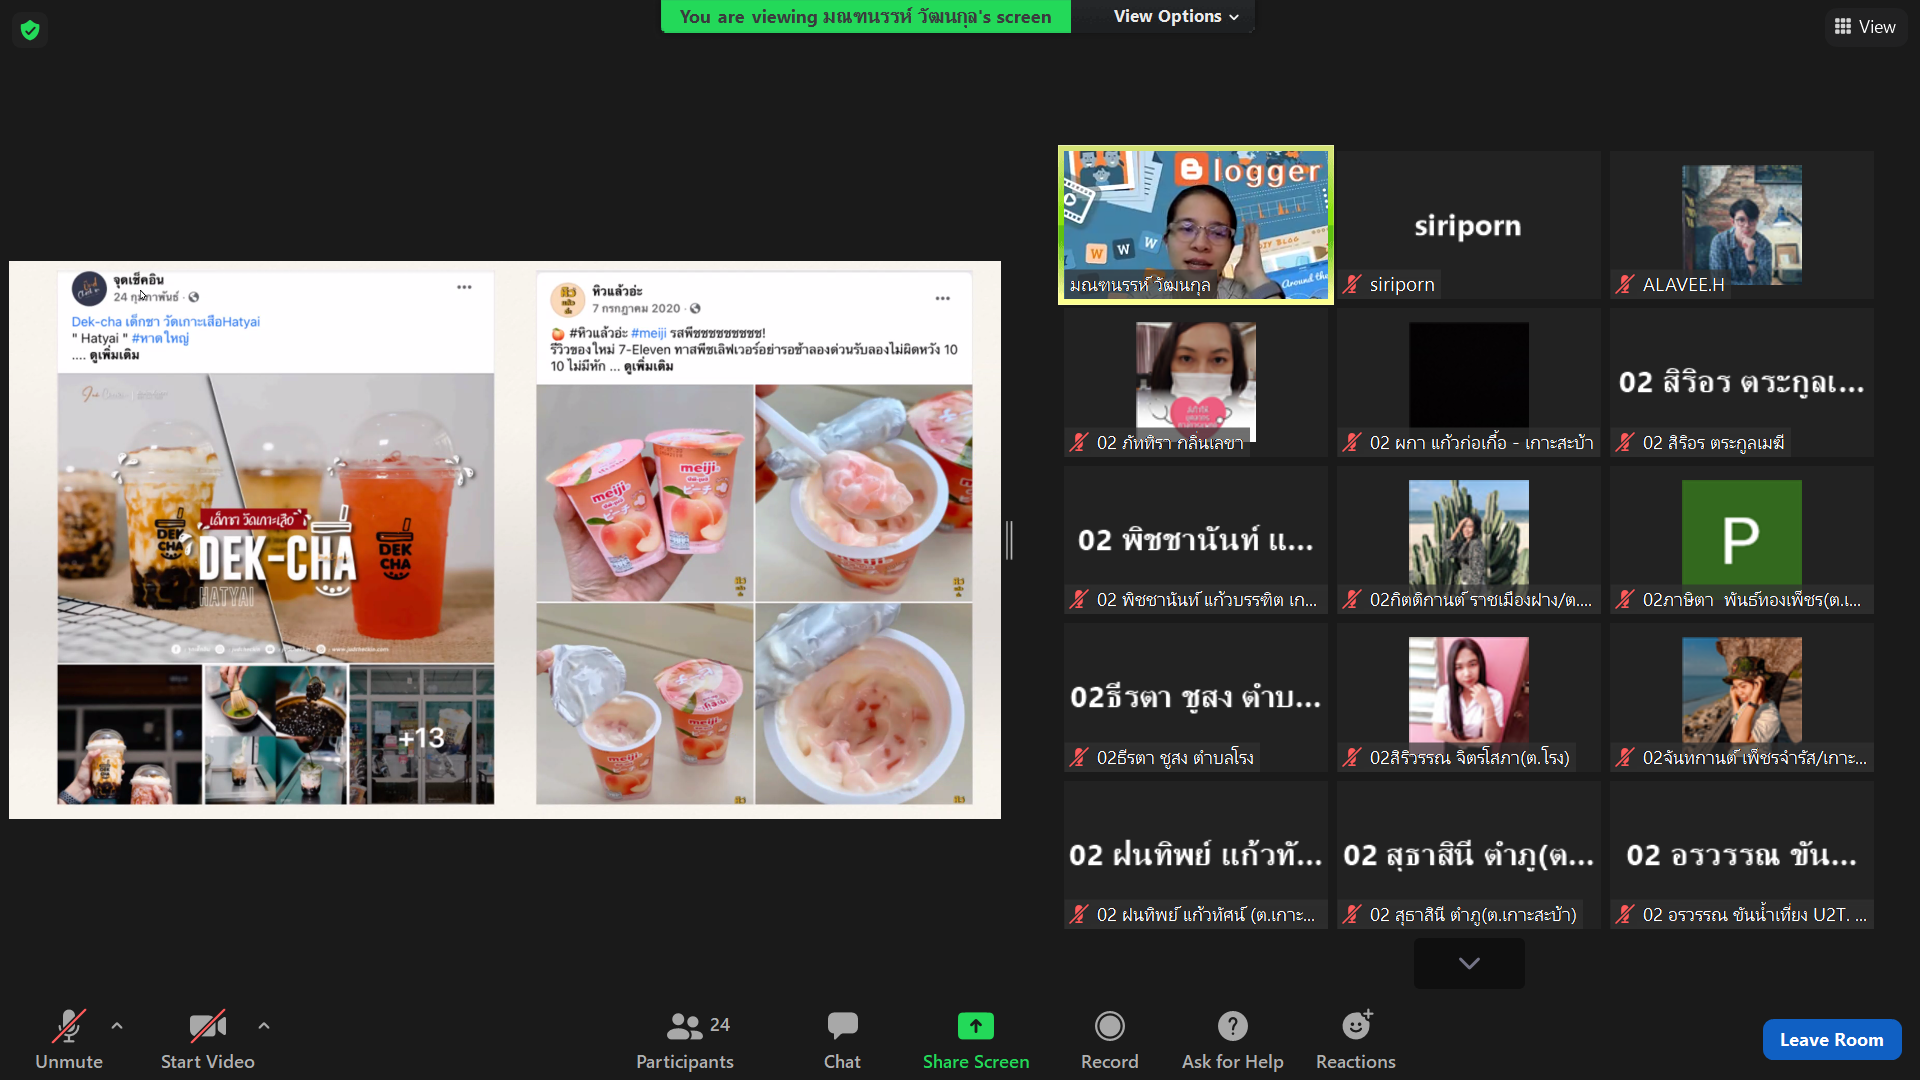Viewport: 1920px width, 1080px height.
Task: Select the 02จันทกานต์ beach photo tile
Action: coord(1741,698)
